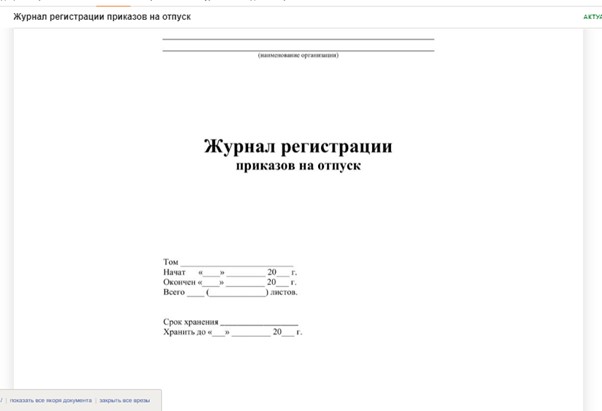Click the '(наименование организации)' caption

point(298,56)
